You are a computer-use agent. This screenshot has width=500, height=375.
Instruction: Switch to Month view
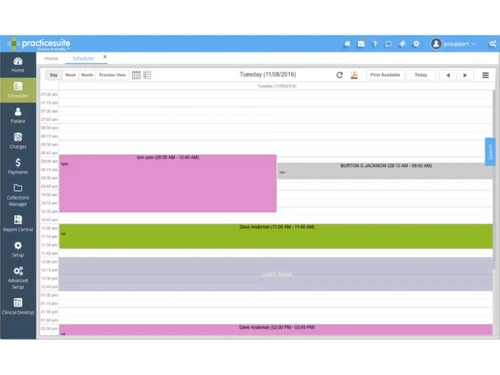(87, 75)
